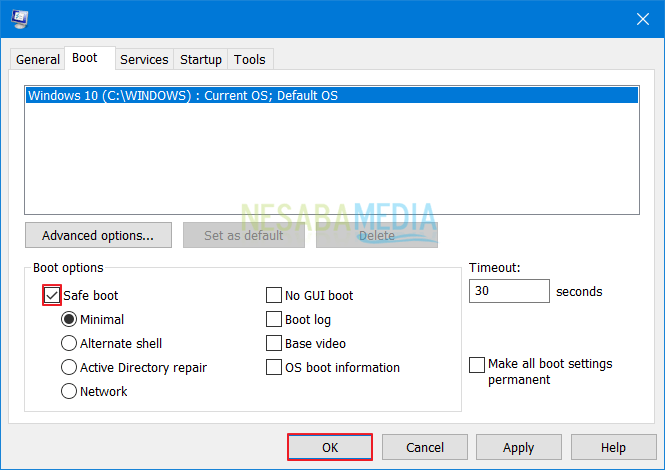Click the System Configuration title bar icon
The image size is (665, 470).
[x=19, y=19]
